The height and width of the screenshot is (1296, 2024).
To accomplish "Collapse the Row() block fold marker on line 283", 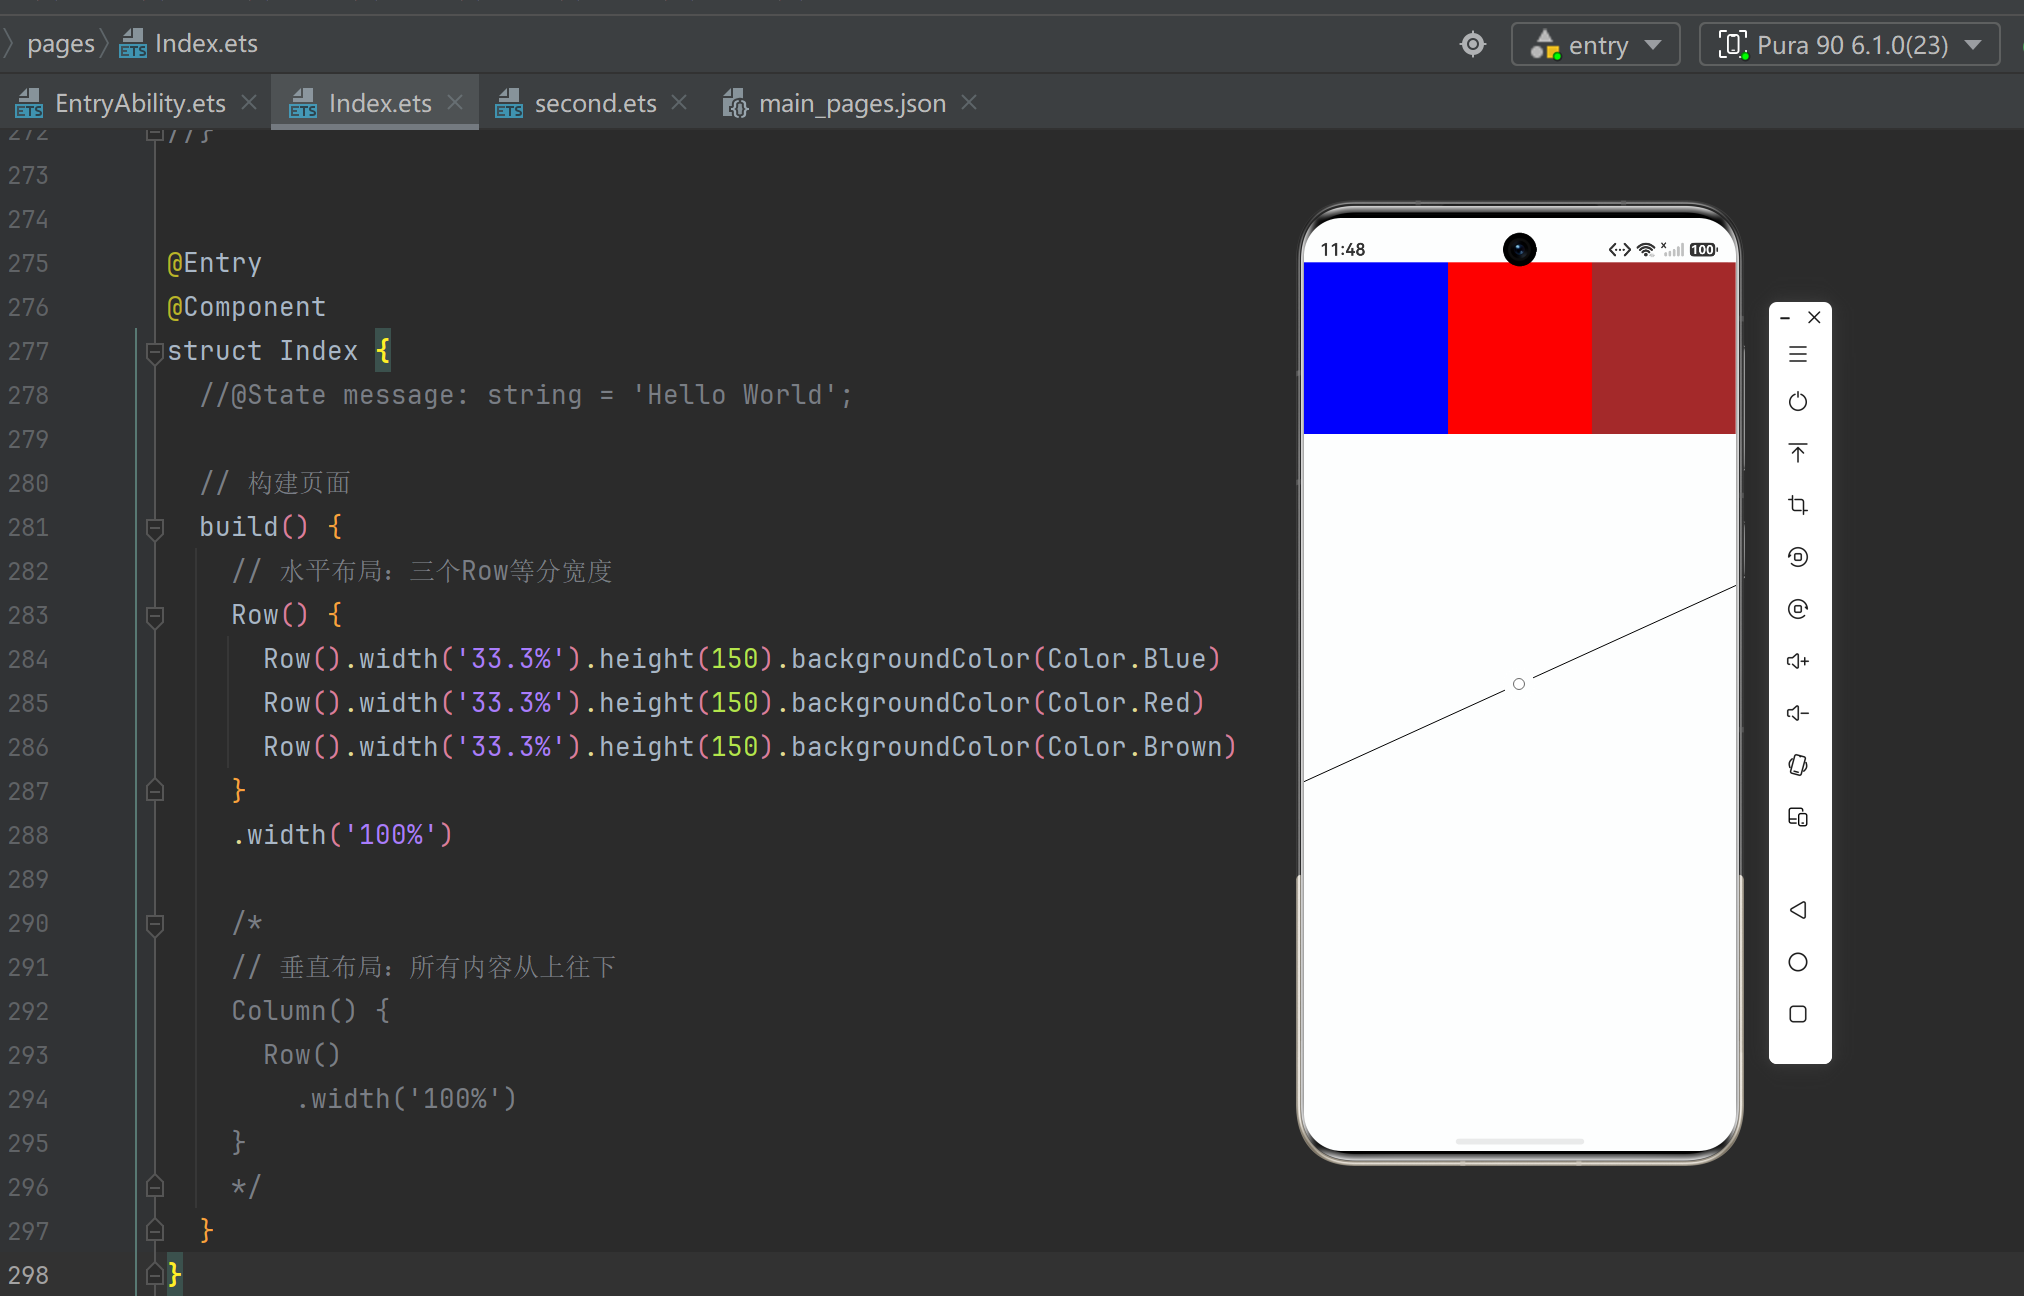I will pyautogui.click(x=155, y=616).
